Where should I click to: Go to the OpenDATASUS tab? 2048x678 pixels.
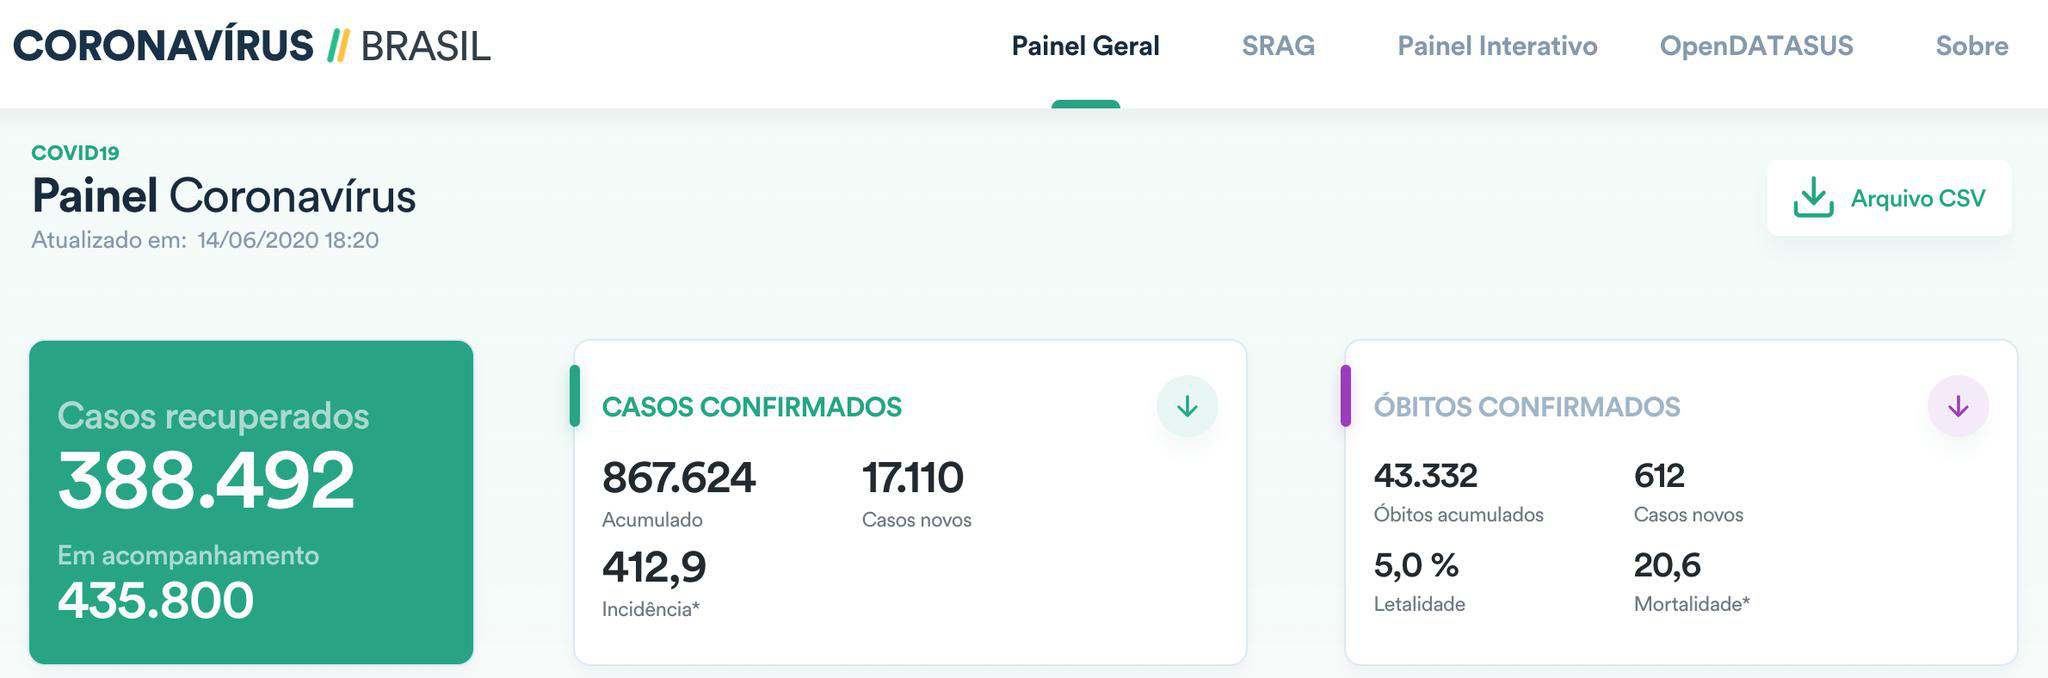tap(1756, 46)
